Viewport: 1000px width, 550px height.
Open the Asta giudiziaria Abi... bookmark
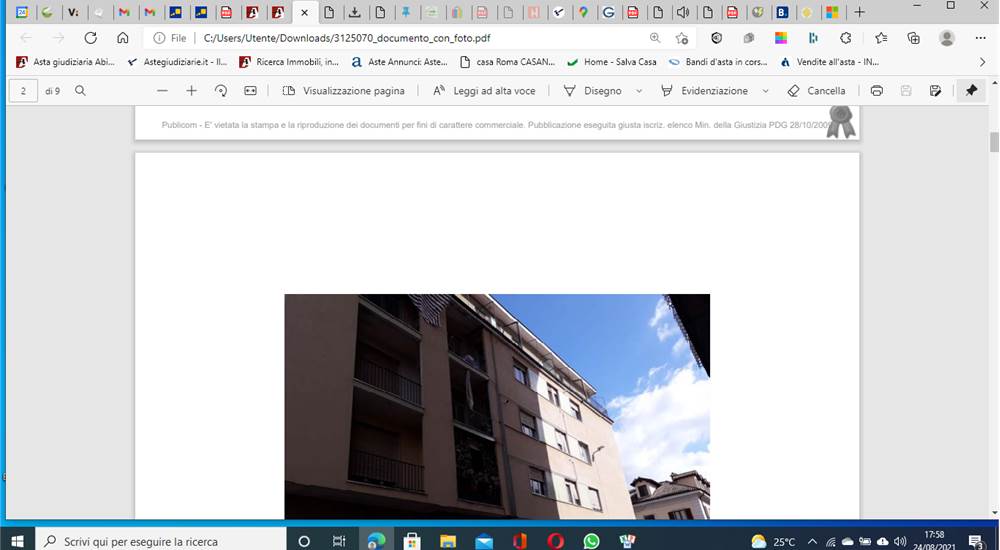point(65,62)
